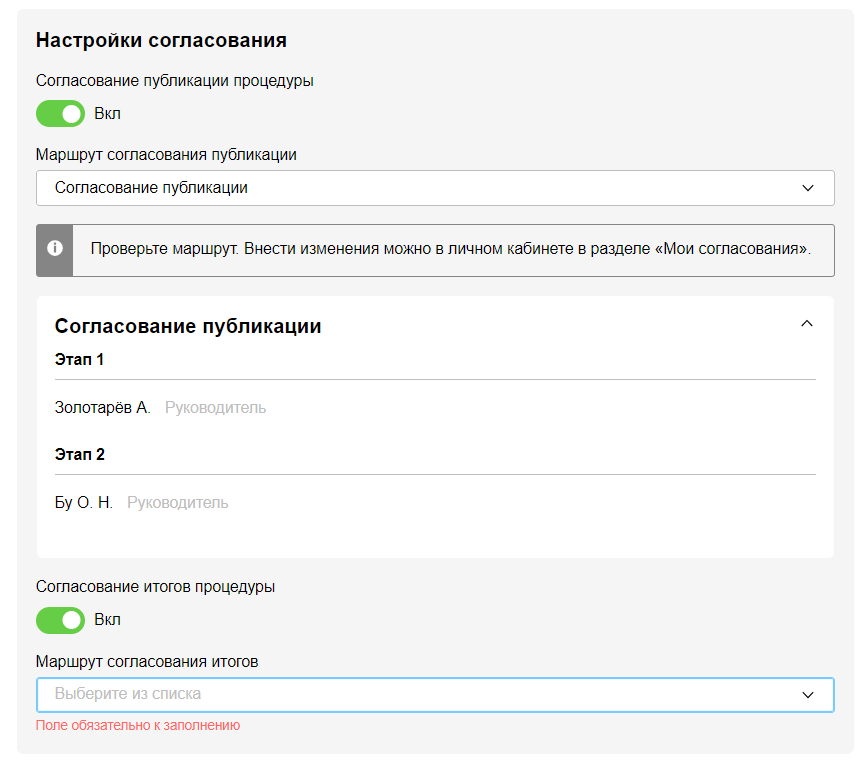Click the Руководитель role next to Золотарёв А.
Screen dimensions: 861x763
coord(215,408)
